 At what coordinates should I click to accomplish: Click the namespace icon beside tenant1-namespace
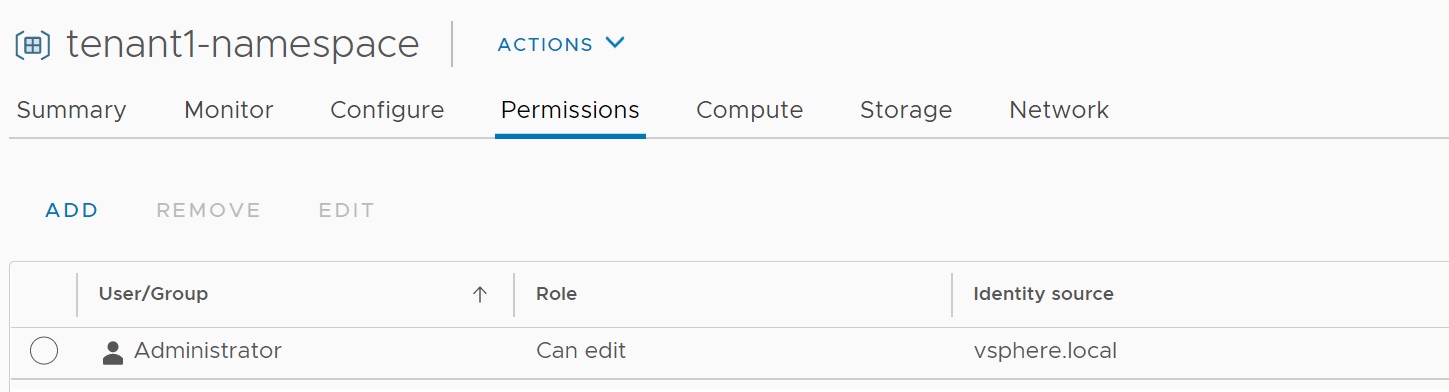[33, 45]
